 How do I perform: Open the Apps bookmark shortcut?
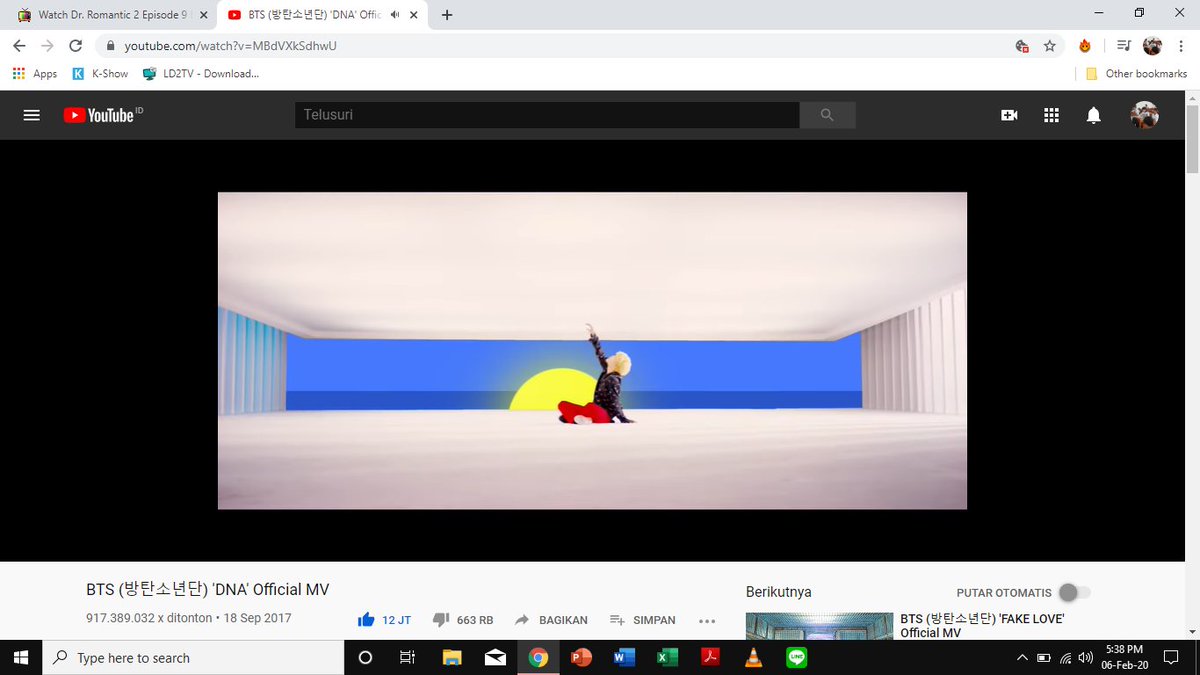(x=35, y=74)
